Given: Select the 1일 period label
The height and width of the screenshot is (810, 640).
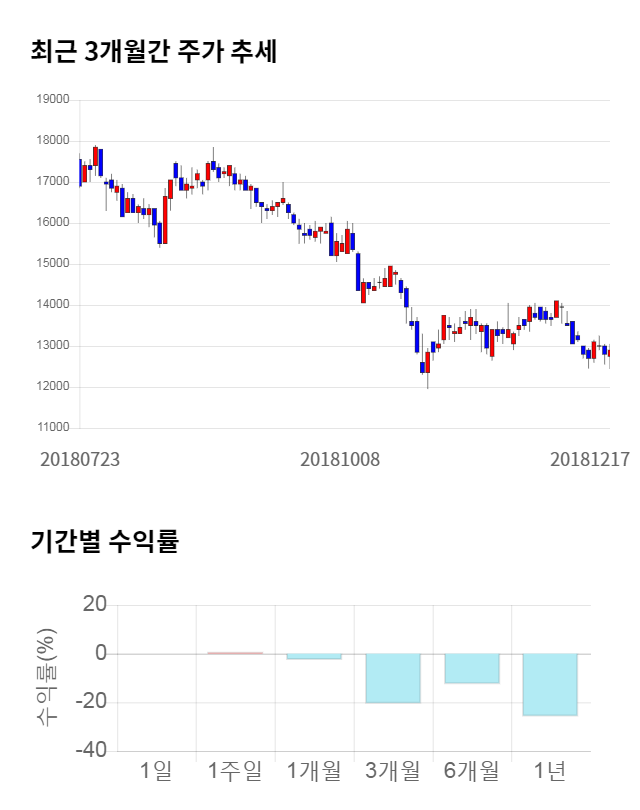Looking at the screenshot, I should pos(157,771).
